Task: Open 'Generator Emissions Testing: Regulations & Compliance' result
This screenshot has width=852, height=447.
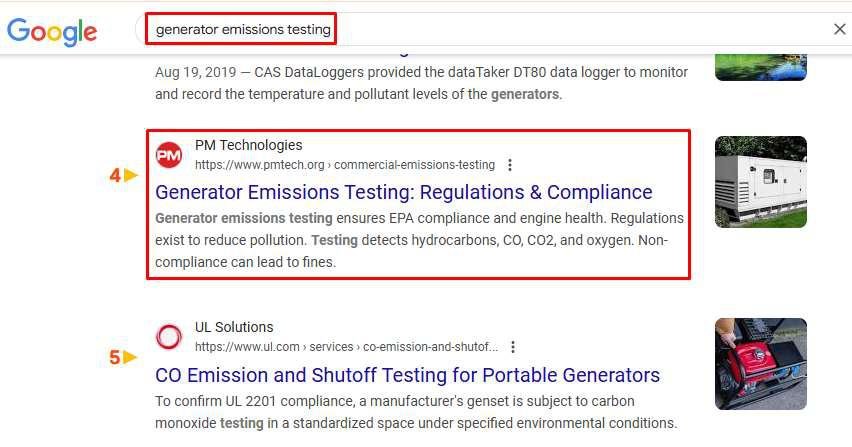Action: click(404, 192)
